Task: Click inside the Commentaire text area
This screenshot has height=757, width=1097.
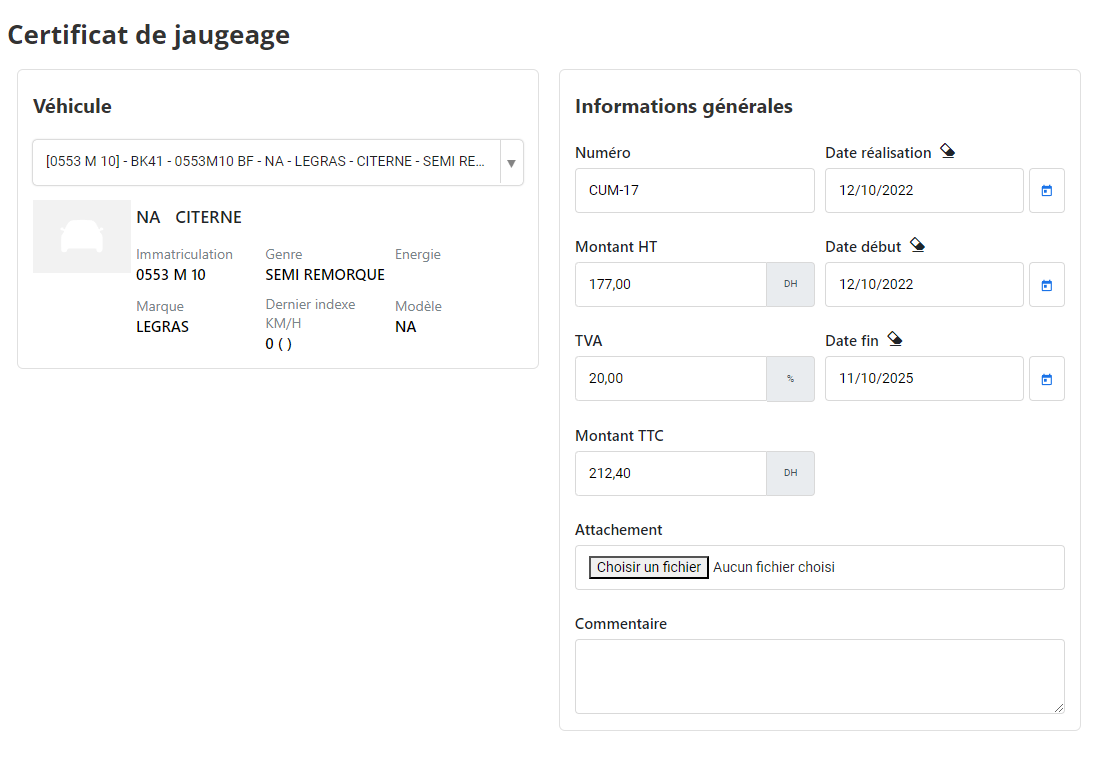Action: coord(820,677)
